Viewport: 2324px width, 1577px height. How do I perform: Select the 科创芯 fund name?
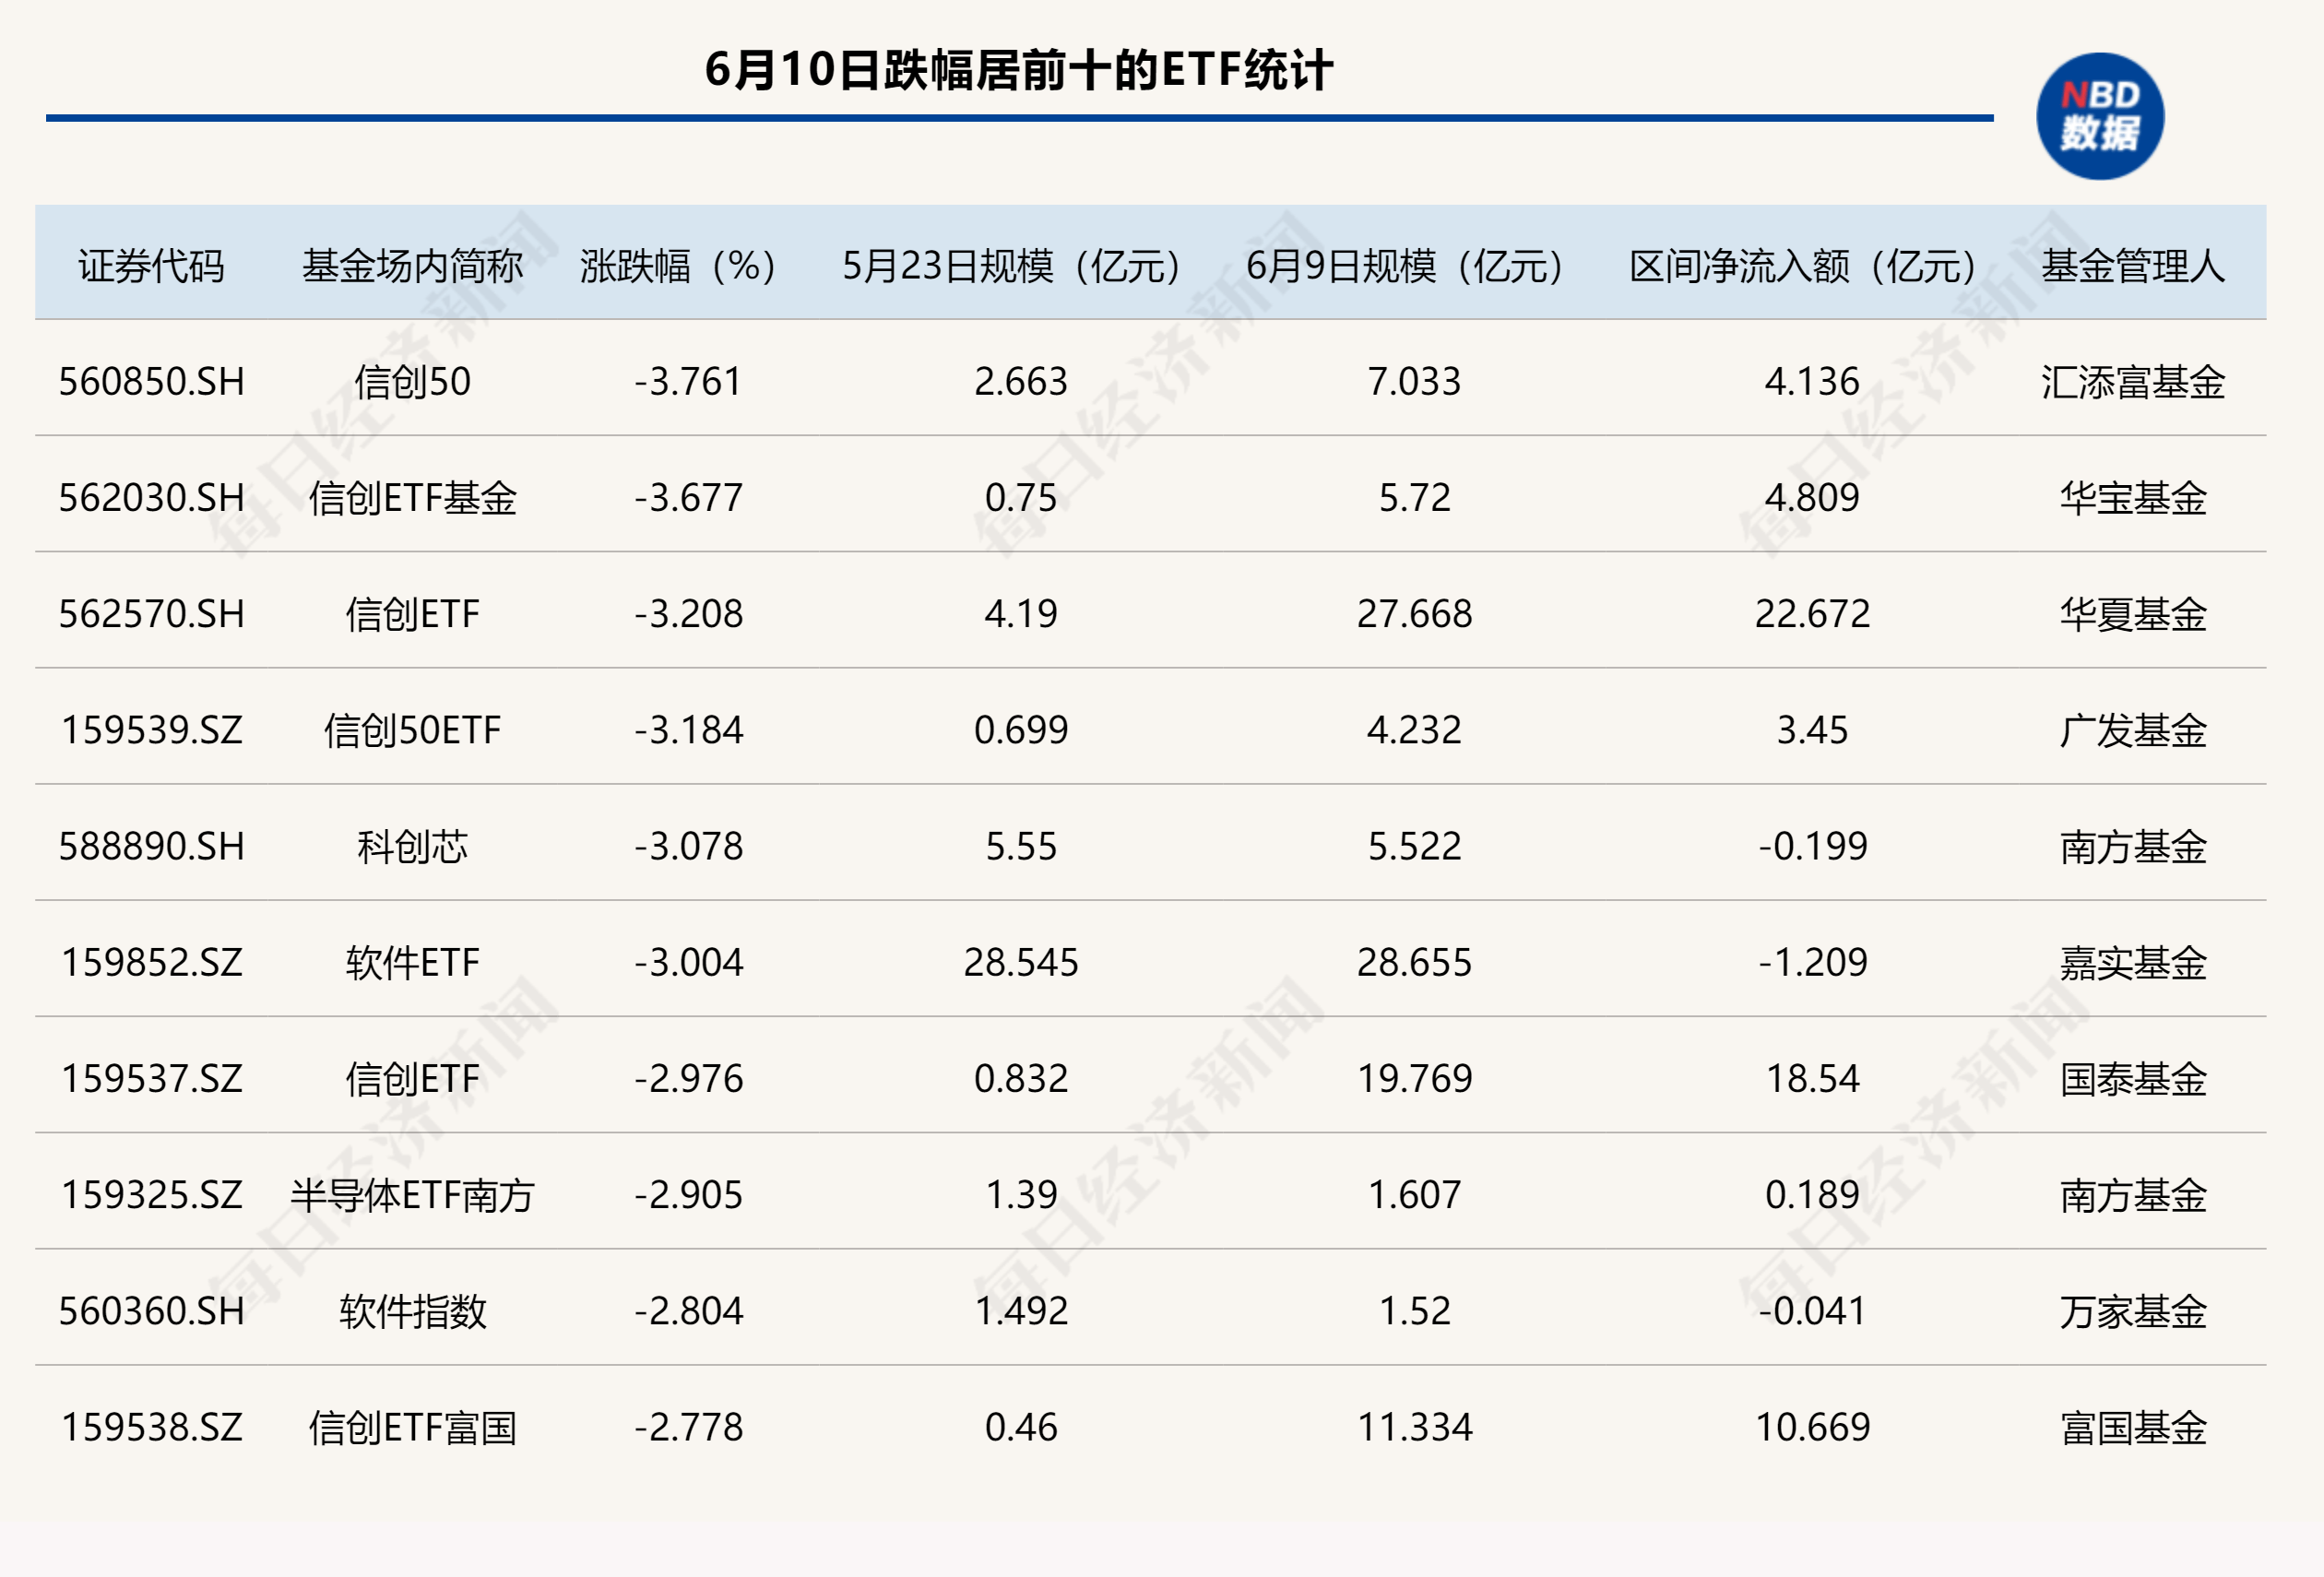click(x=412, y=846)
